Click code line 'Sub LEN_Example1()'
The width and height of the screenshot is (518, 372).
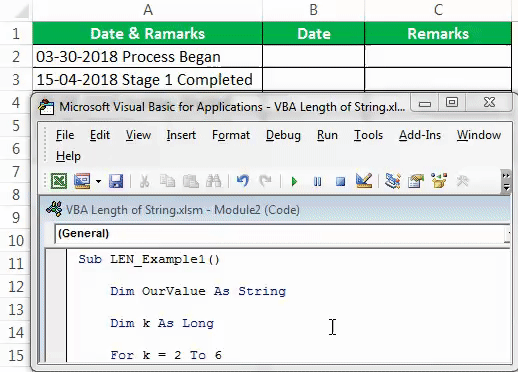click(x=149, y=259)
